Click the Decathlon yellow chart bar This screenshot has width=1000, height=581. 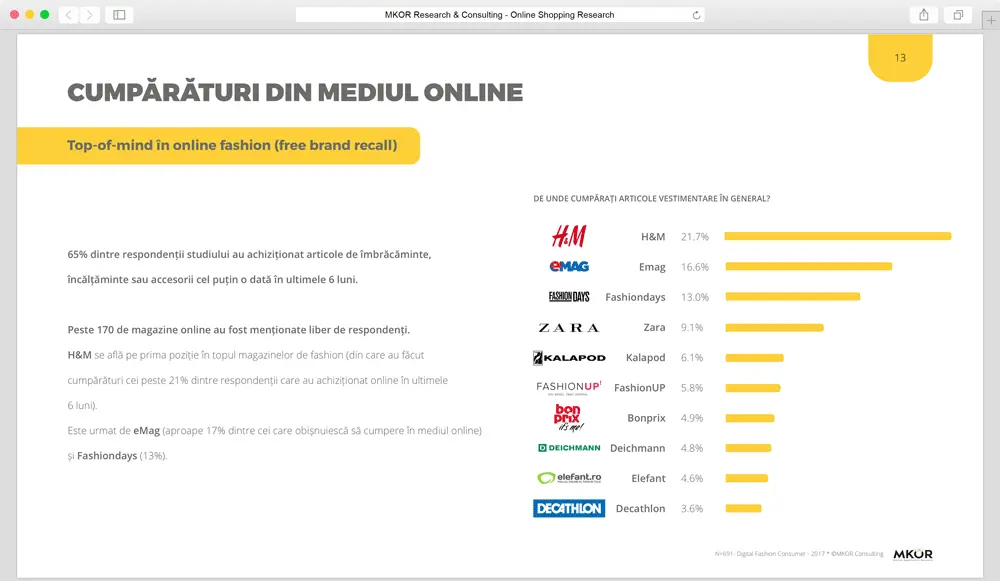coord(743,508)
